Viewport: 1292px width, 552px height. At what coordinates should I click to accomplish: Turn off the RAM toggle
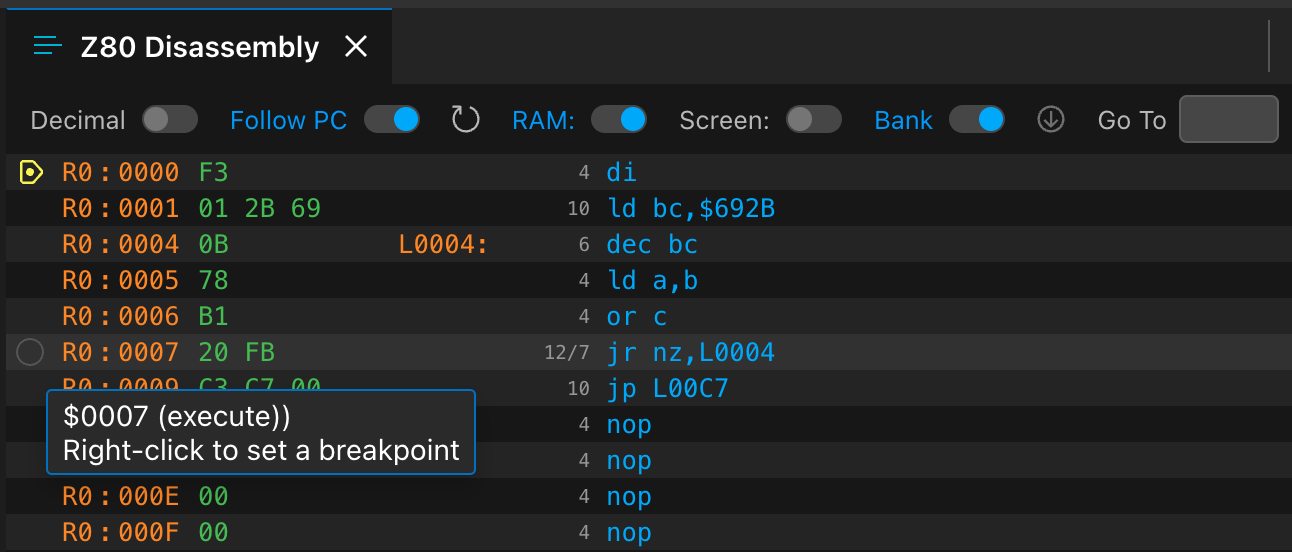pos(619,120)
